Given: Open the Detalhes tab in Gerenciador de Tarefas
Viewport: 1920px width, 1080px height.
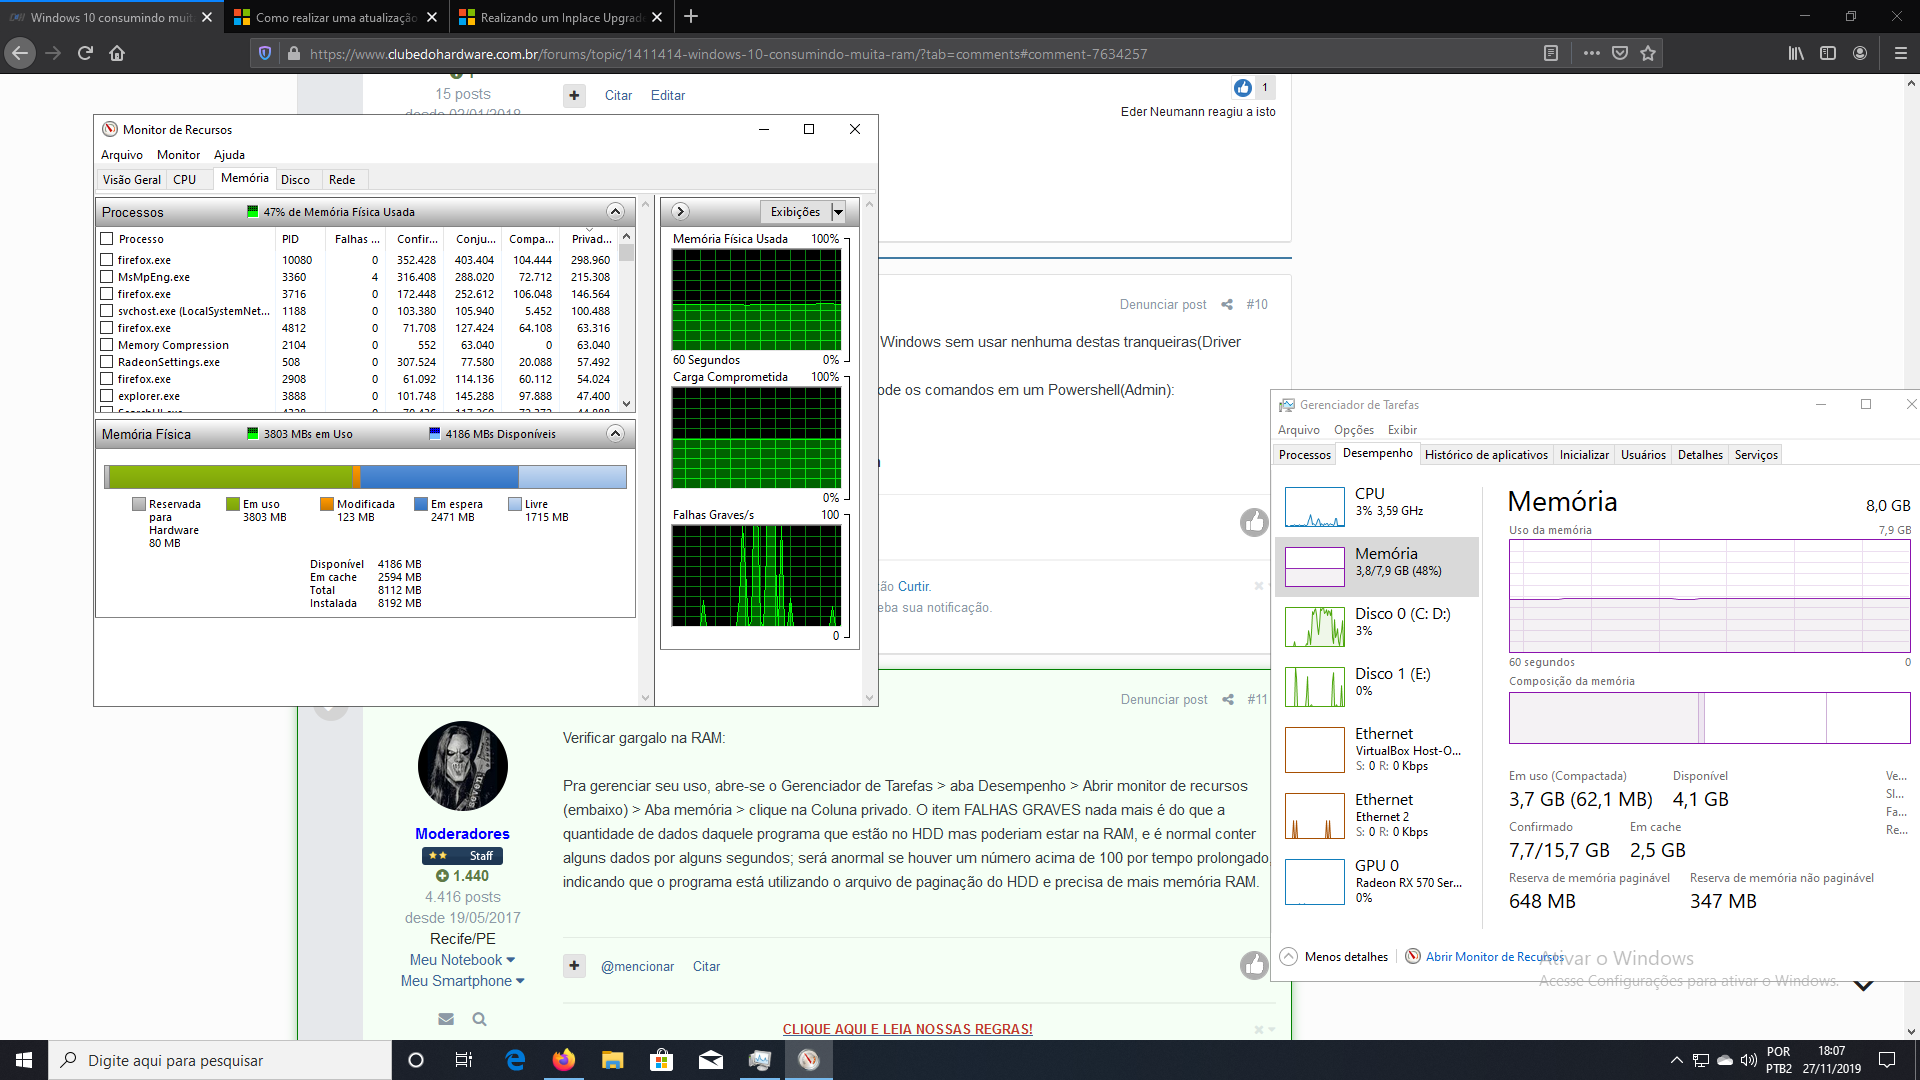Looking at the screenshot, I should (x=1700, y=455).
